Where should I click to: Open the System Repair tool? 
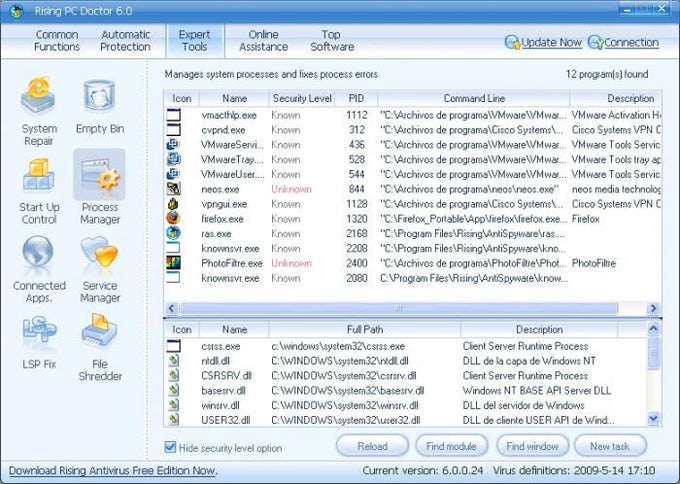pos(38,111)
